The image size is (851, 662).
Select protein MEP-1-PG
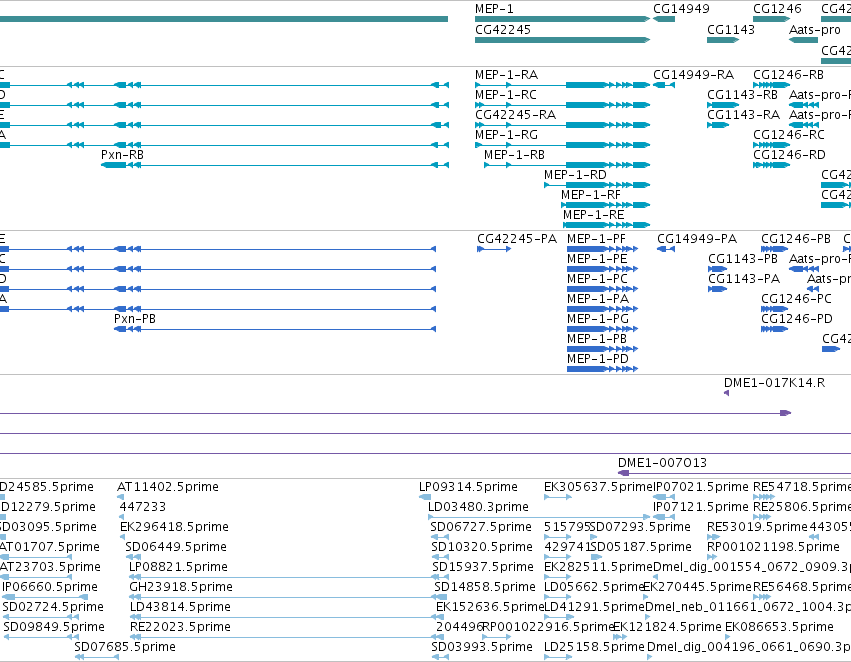click(602, 329)
